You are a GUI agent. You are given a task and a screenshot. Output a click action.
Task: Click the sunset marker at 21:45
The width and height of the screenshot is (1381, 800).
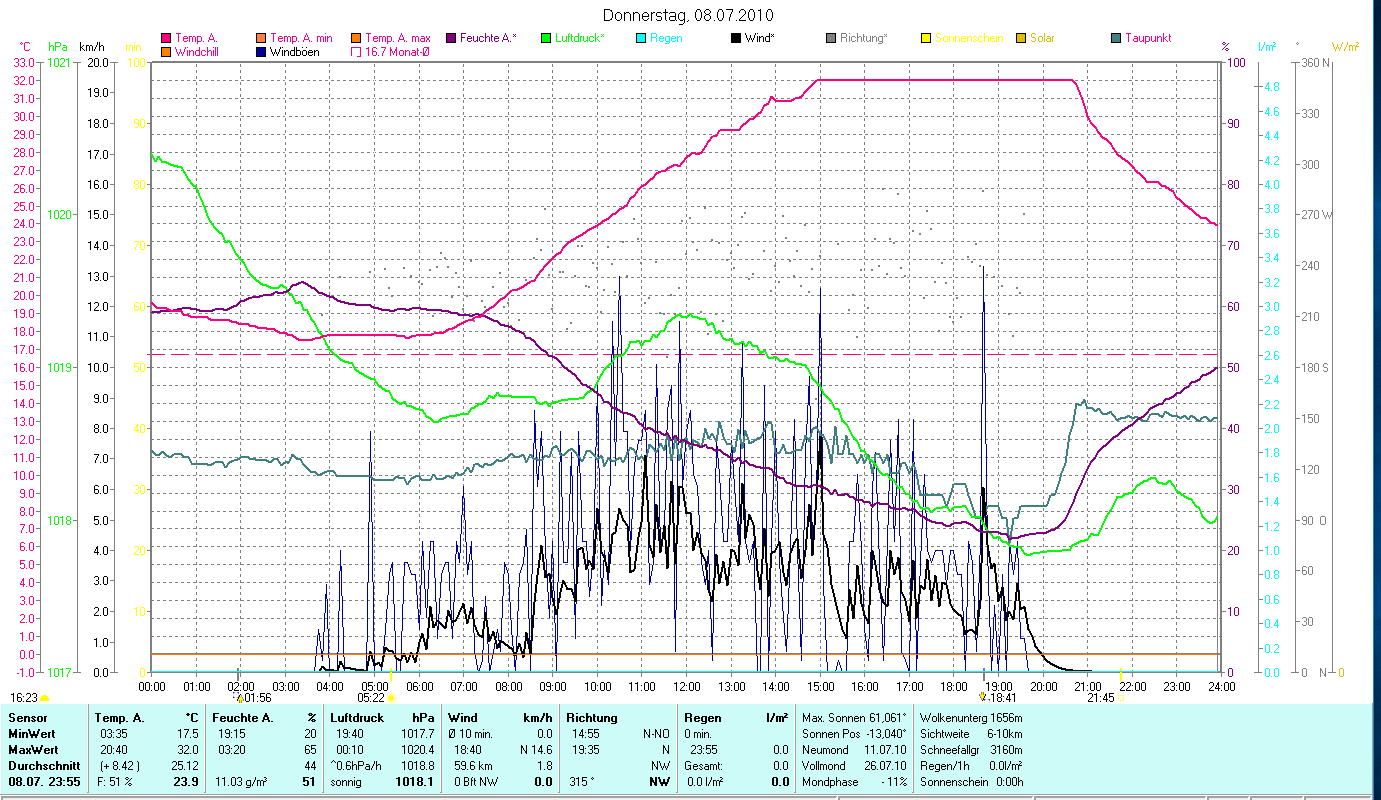click(1121, 697)
